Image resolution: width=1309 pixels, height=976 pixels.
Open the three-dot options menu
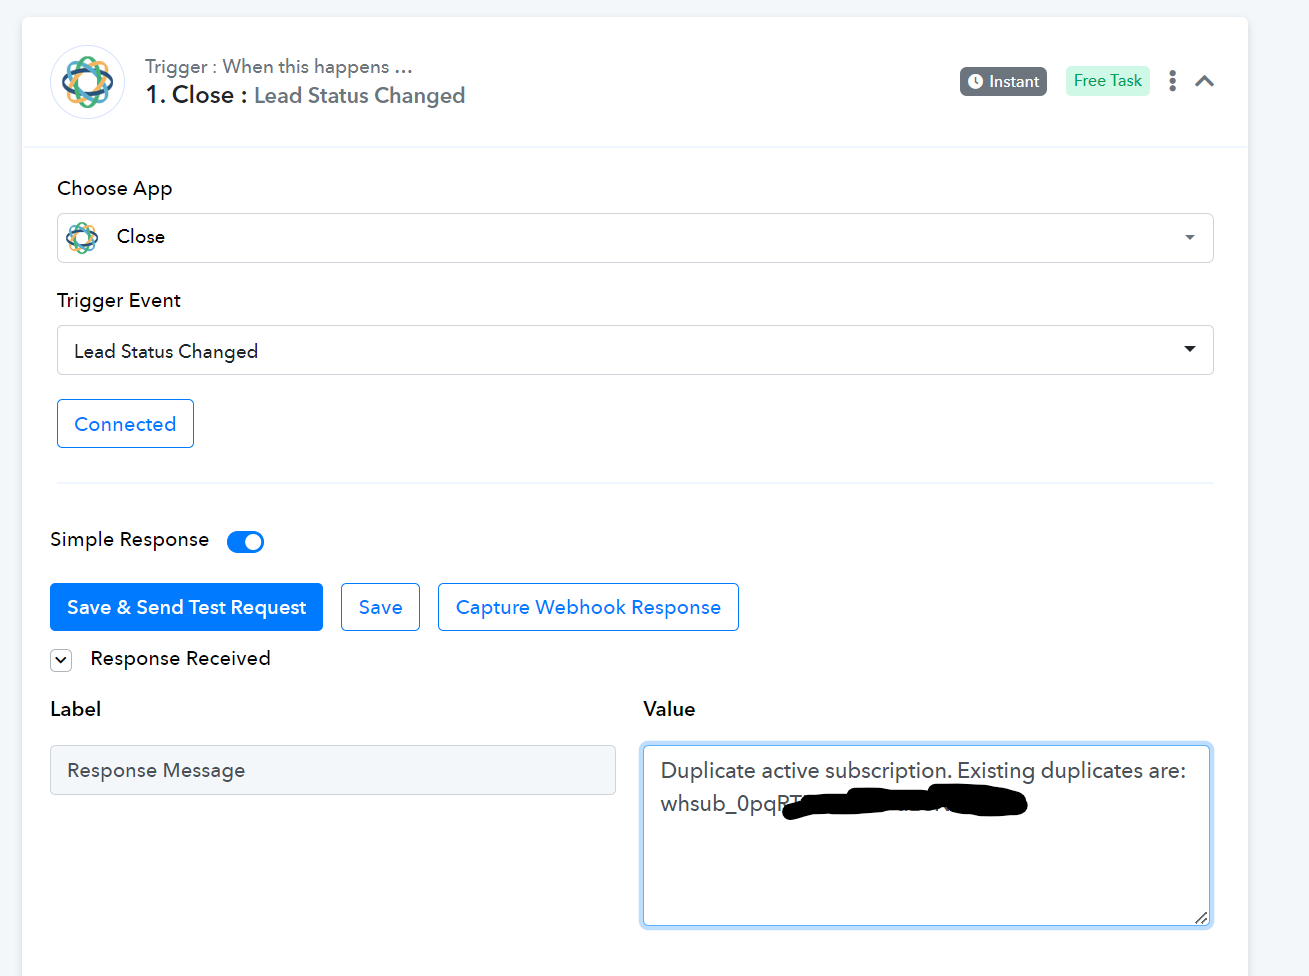click(1172, 81)
